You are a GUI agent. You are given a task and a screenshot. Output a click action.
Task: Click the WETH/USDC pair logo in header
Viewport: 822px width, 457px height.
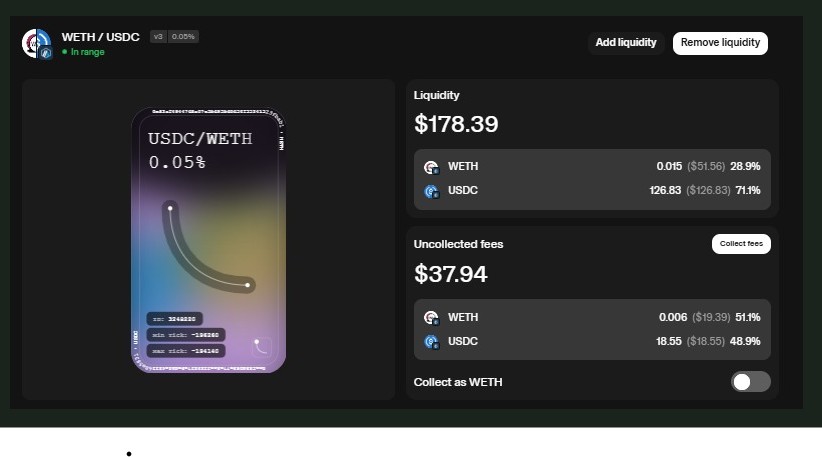pos(37,43)
